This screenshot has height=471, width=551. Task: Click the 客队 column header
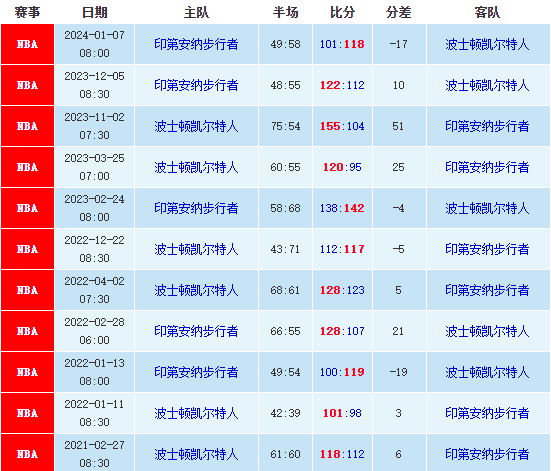point(487,13)
